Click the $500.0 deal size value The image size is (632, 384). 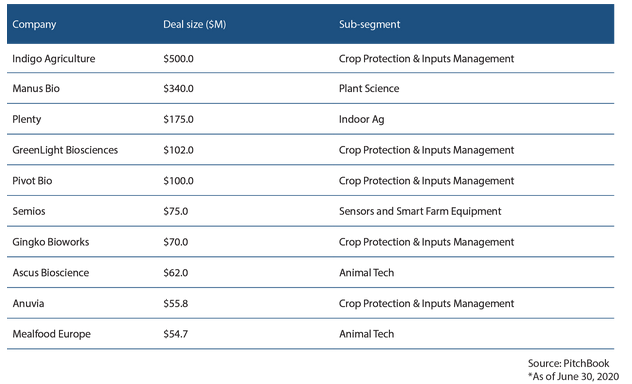179,59
